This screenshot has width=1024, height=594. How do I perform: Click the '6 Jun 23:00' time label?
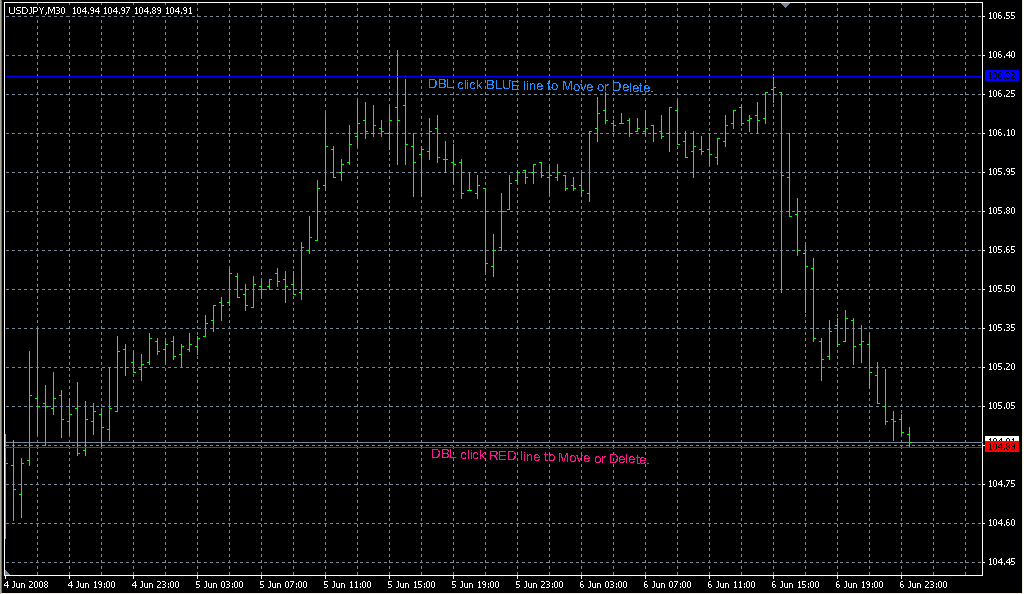(x=923, y=584)
